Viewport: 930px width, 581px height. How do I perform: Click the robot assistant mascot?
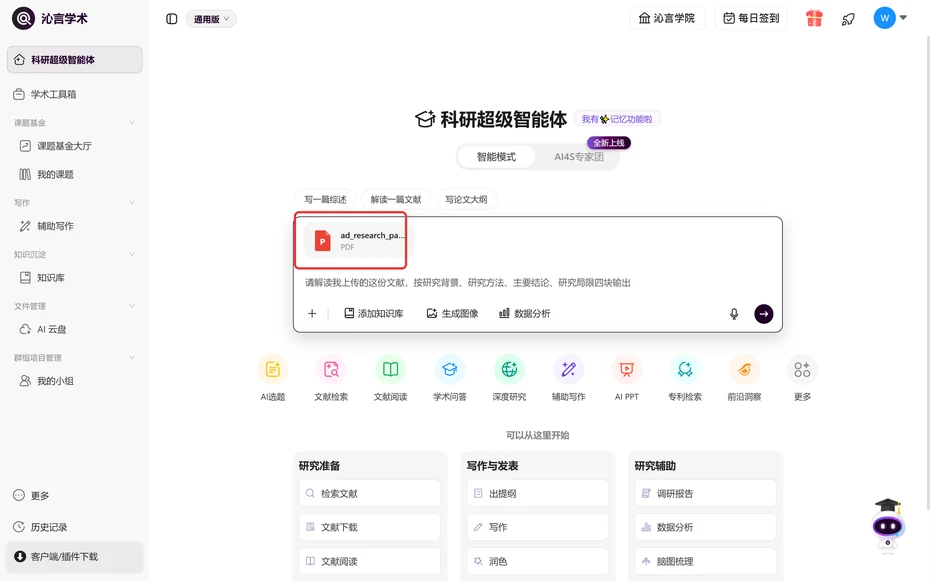(888, 526)
